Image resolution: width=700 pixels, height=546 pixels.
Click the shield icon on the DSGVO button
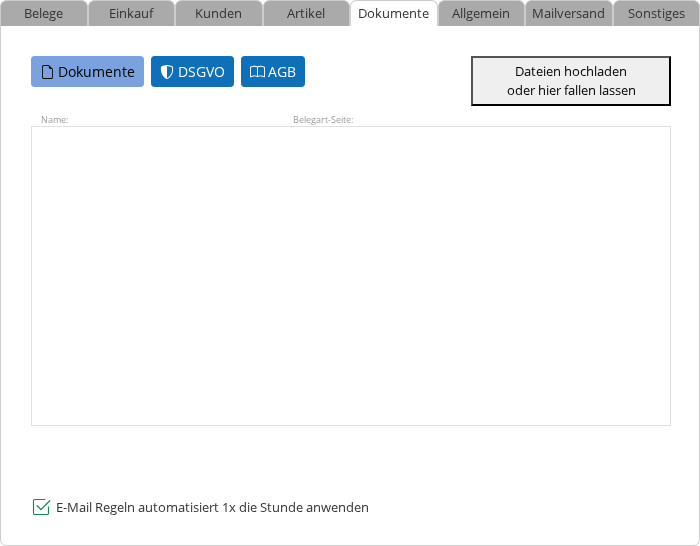[x=167, y=72]
